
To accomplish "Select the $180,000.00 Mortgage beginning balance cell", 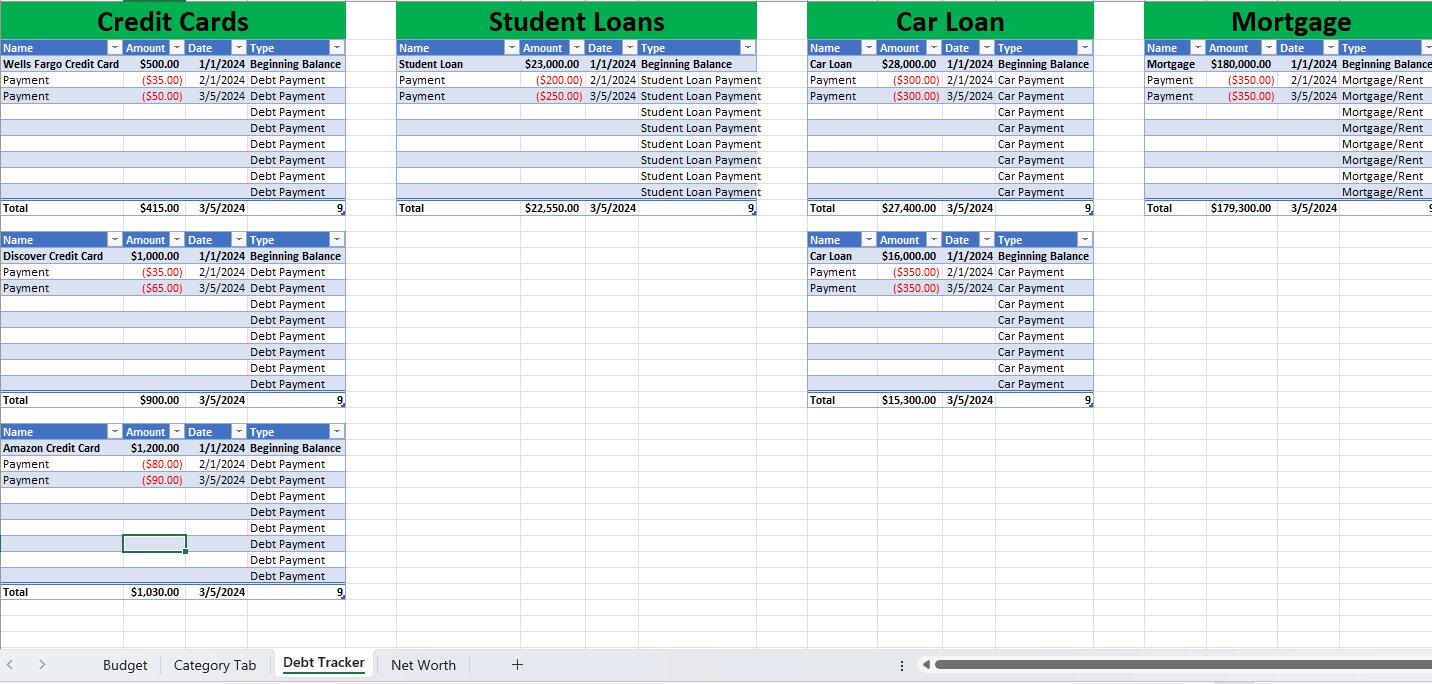I will [1238, 63].
